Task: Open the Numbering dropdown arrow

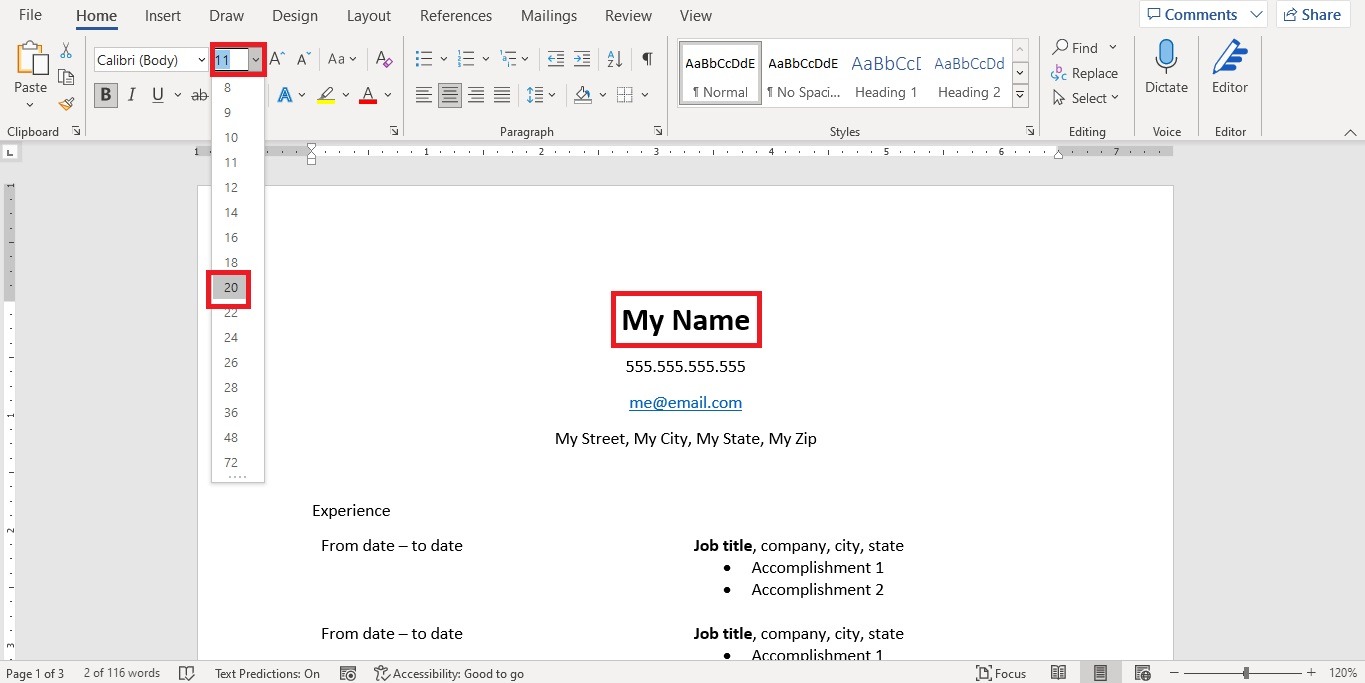Action: click(486, 59)
